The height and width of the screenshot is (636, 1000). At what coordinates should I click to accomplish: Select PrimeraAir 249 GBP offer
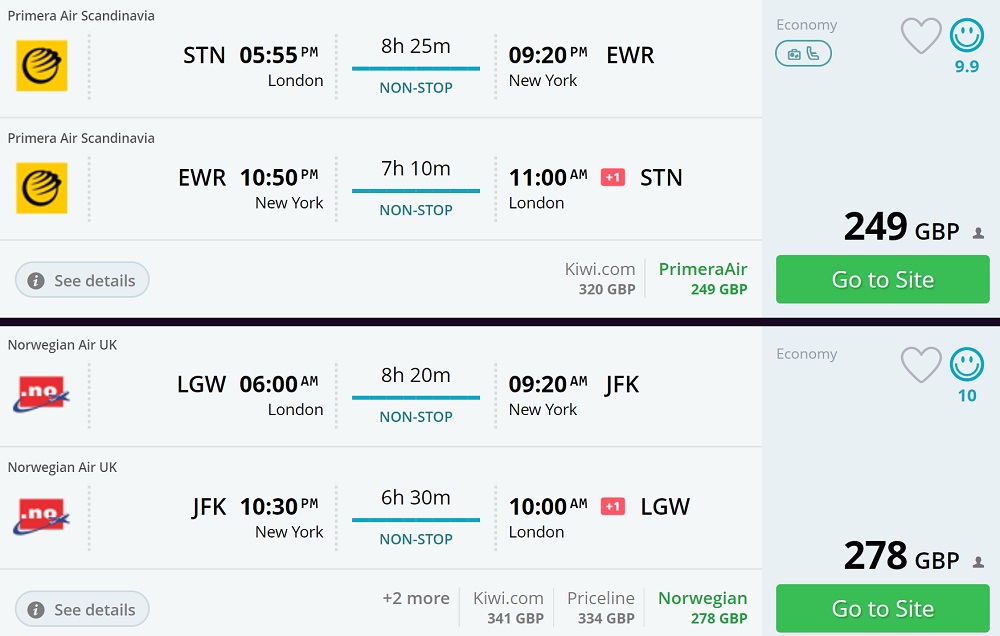click(x=703, y=279)
